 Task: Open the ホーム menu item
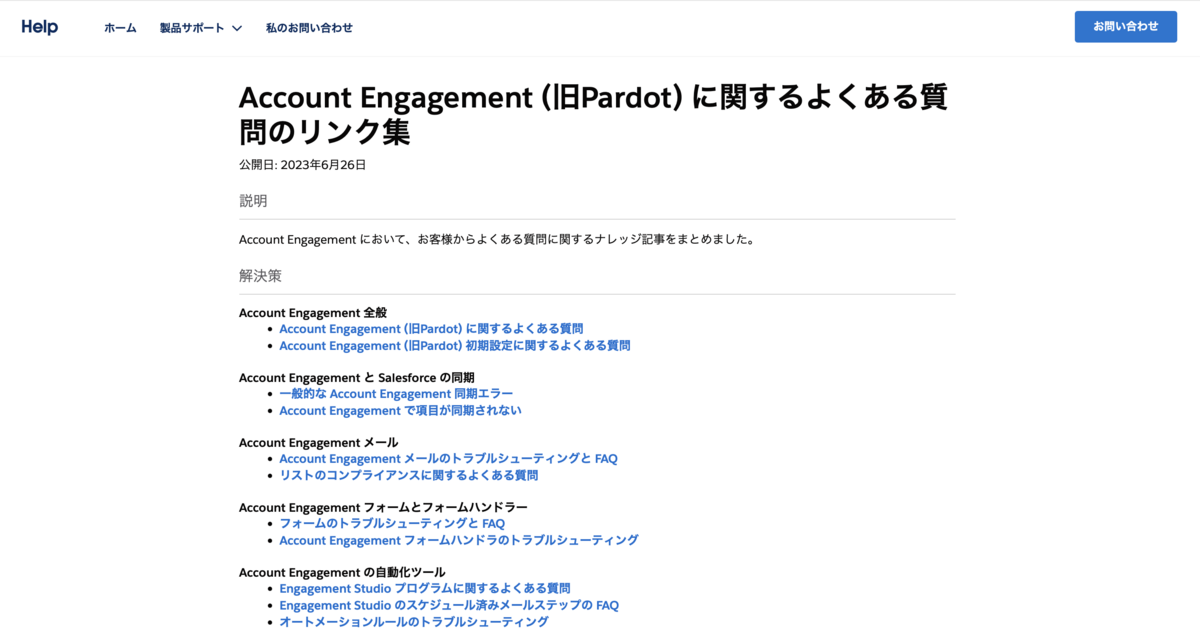click(120, 28)
